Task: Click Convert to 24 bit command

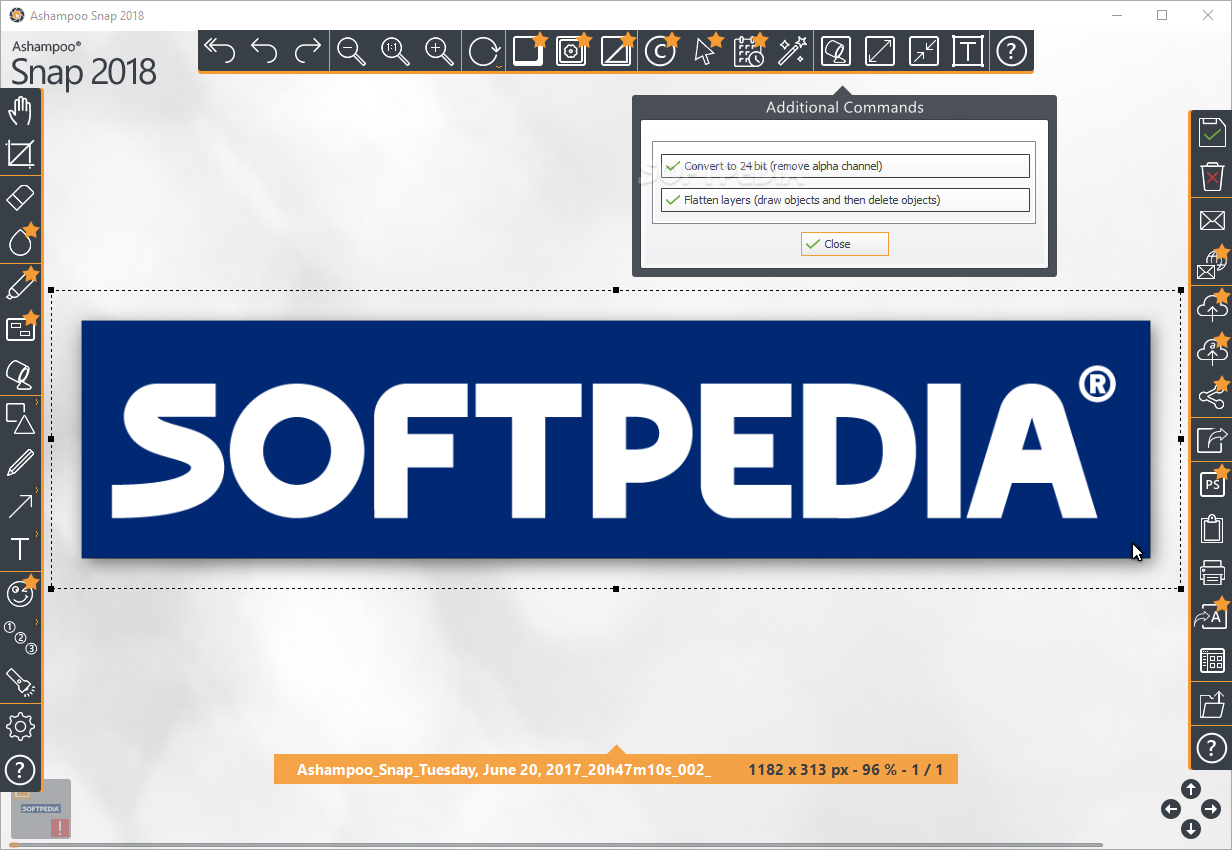Action: point(844,166)
